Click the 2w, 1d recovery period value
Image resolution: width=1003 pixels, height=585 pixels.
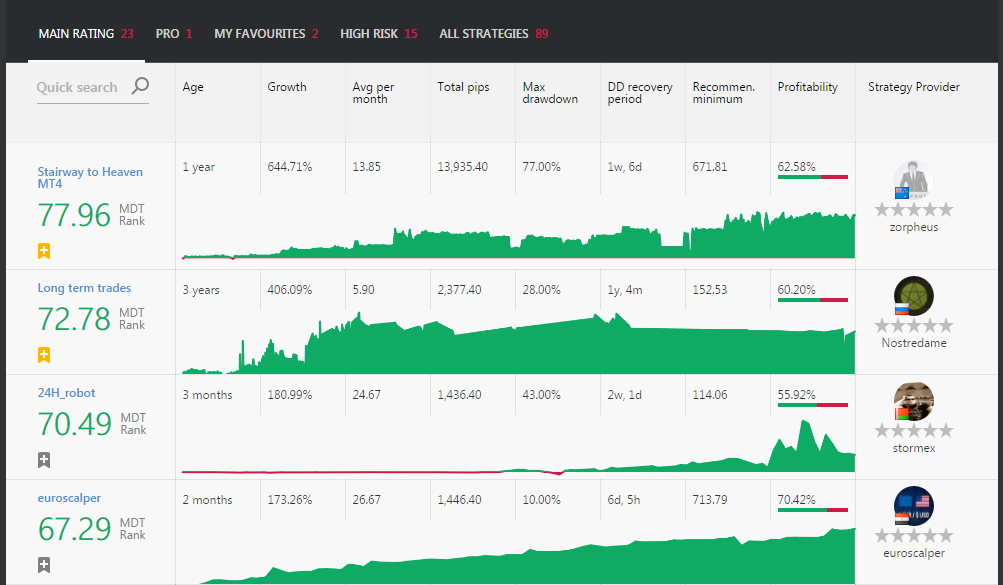pyautogui.click(x=624, y=394)
